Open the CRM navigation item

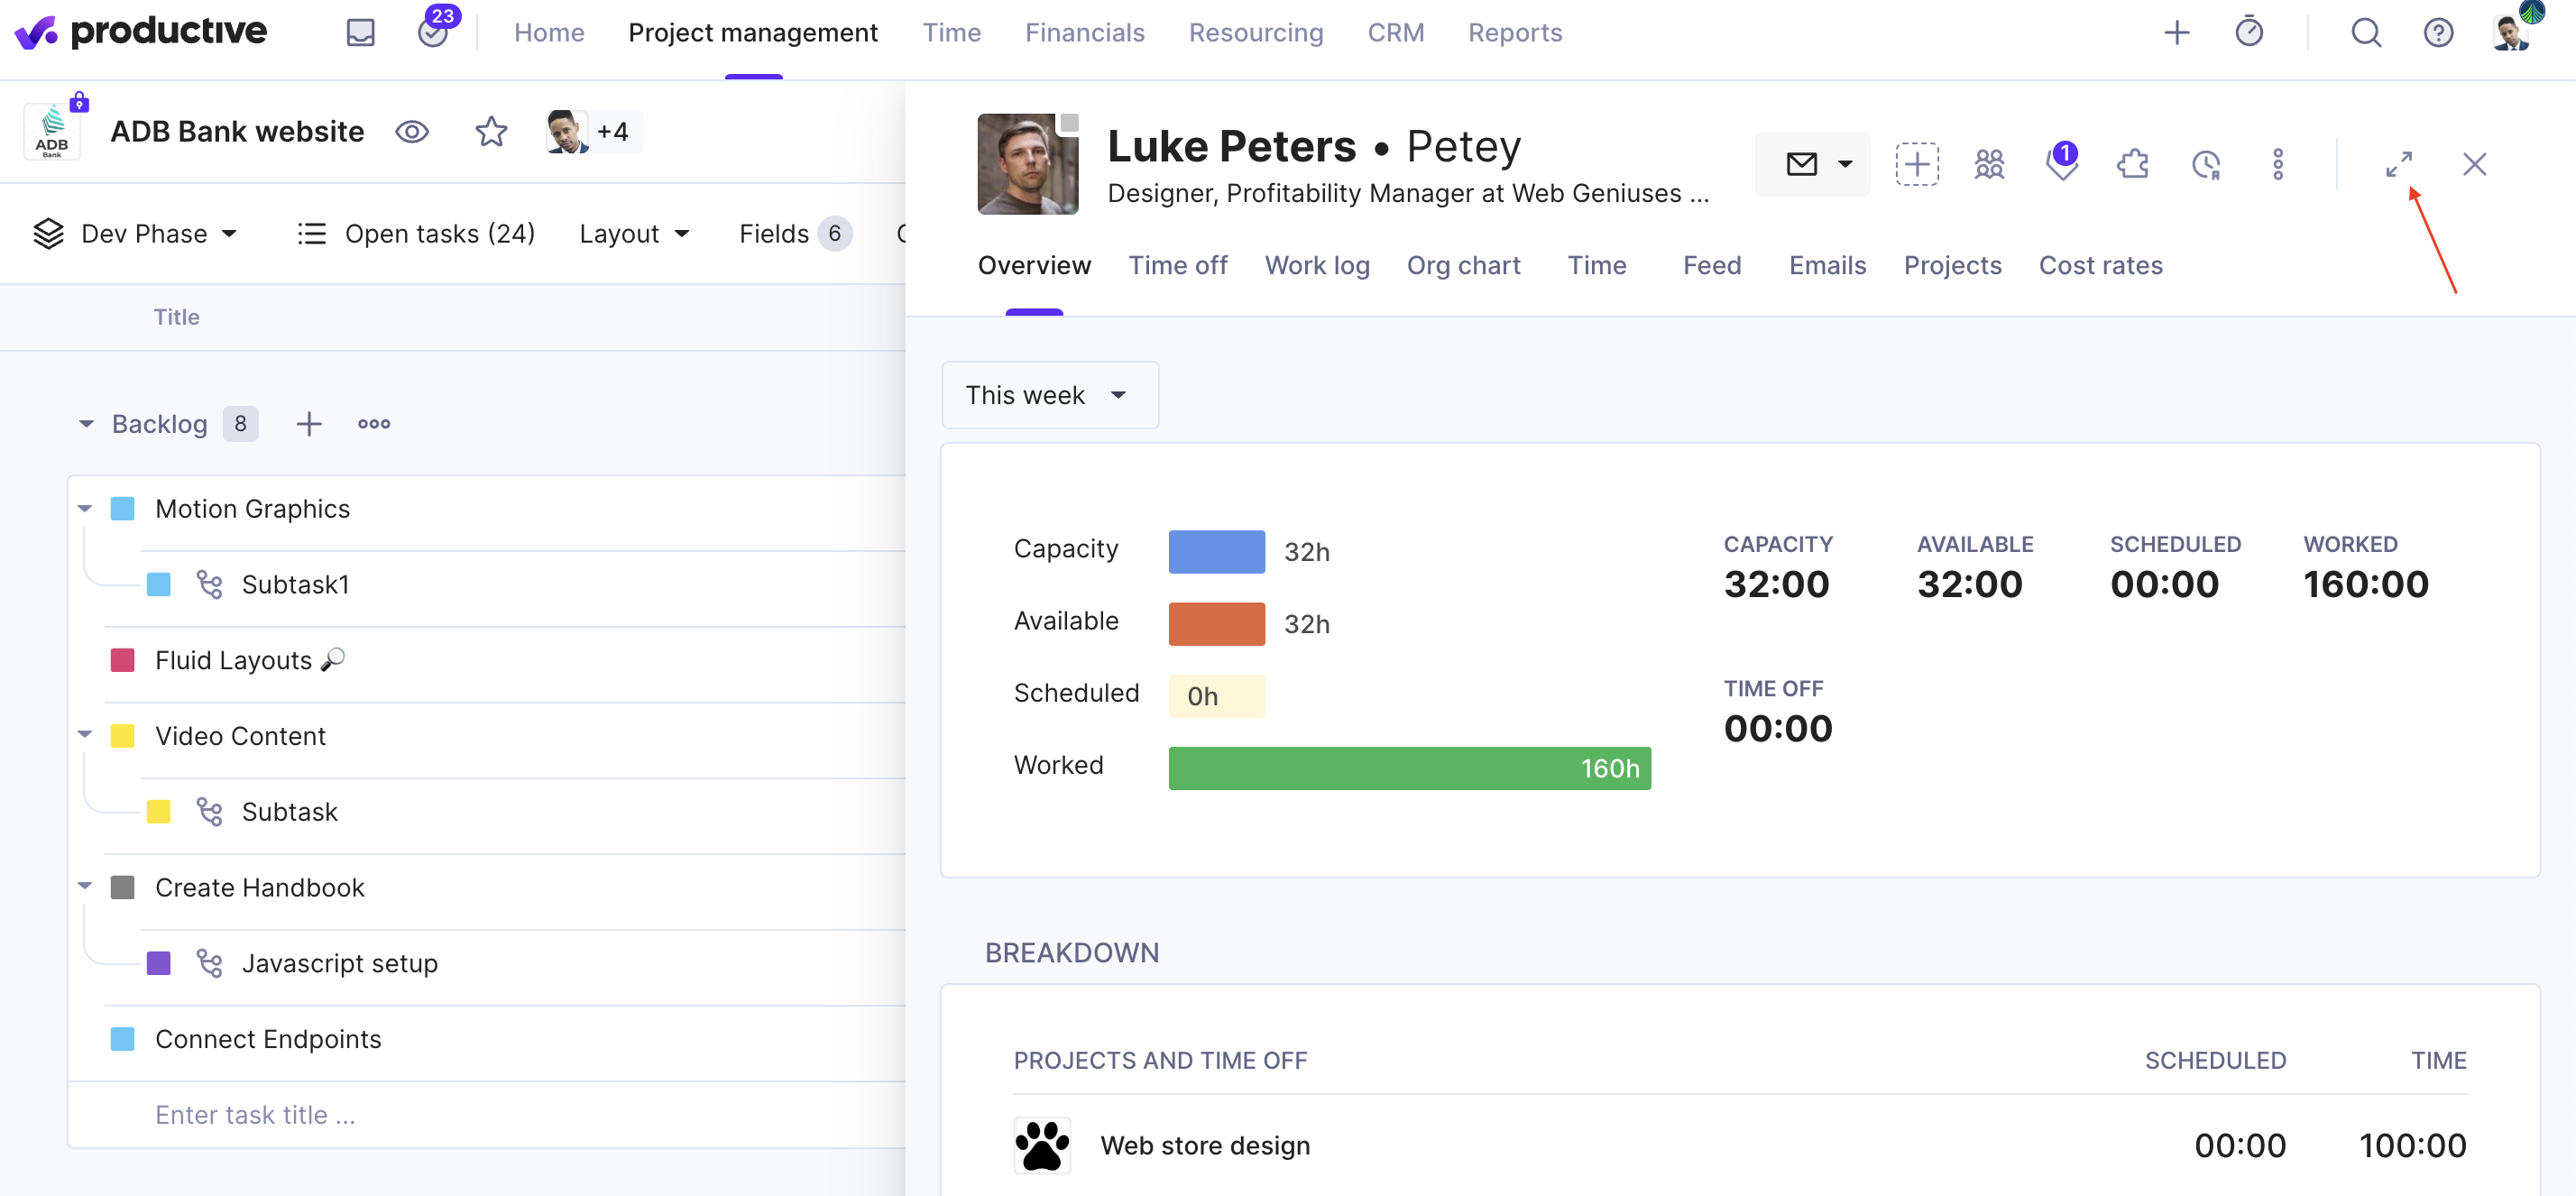(x=1395, y=33)
